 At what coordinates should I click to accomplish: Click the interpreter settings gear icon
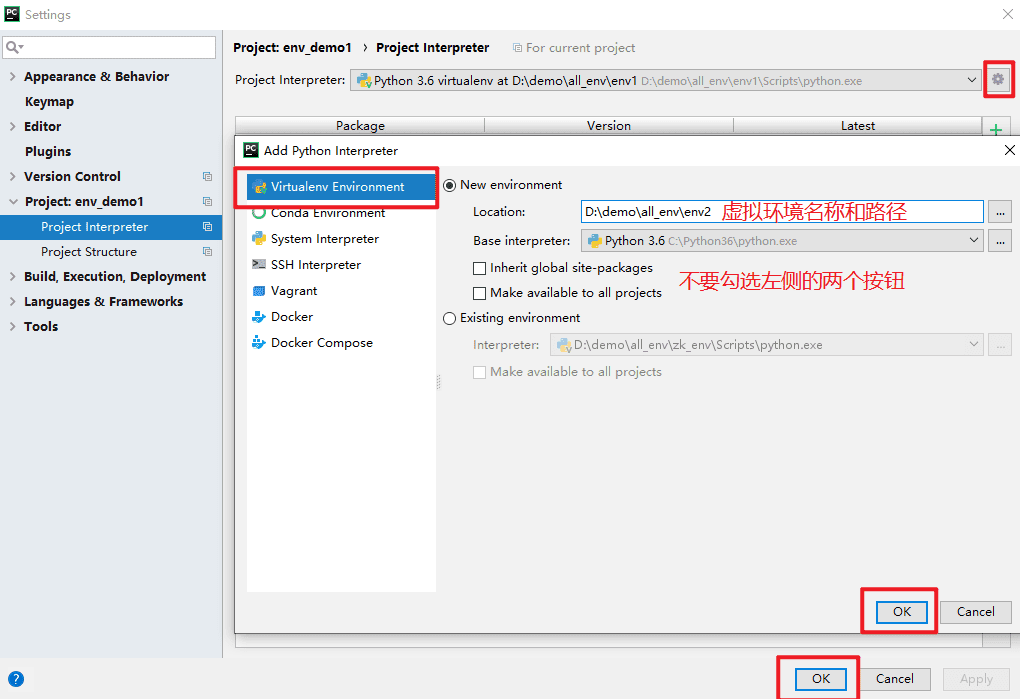click(x=998, y=79)
